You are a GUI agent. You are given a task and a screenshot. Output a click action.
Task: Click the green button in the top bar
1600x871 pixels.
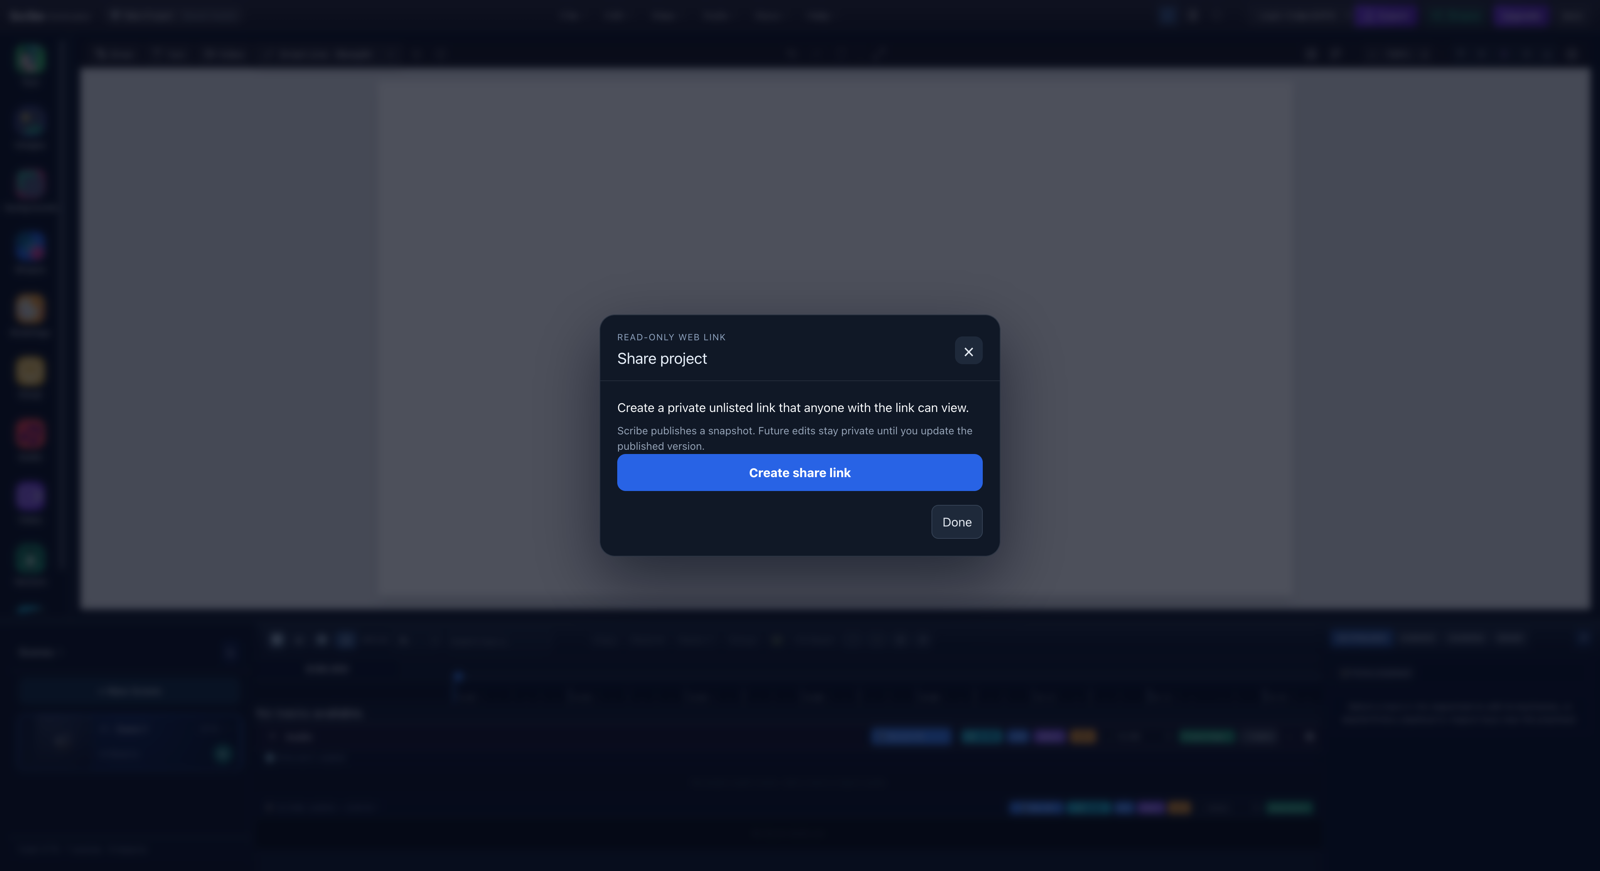[x=1456, y=16]
